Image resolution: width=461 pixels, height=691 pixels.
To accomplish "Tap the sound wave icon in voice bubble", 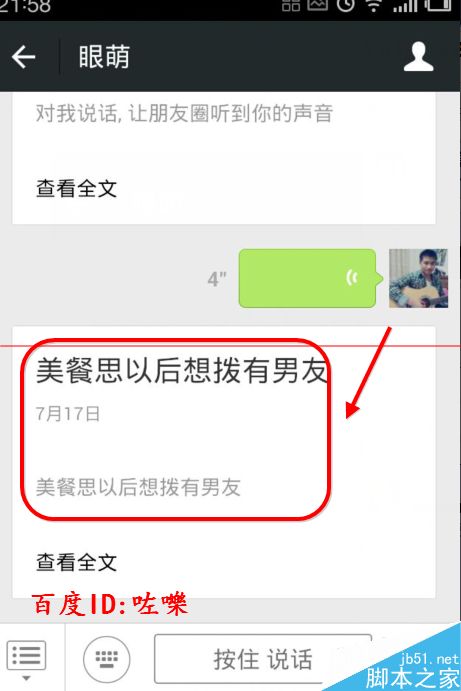I will (351, 278).
